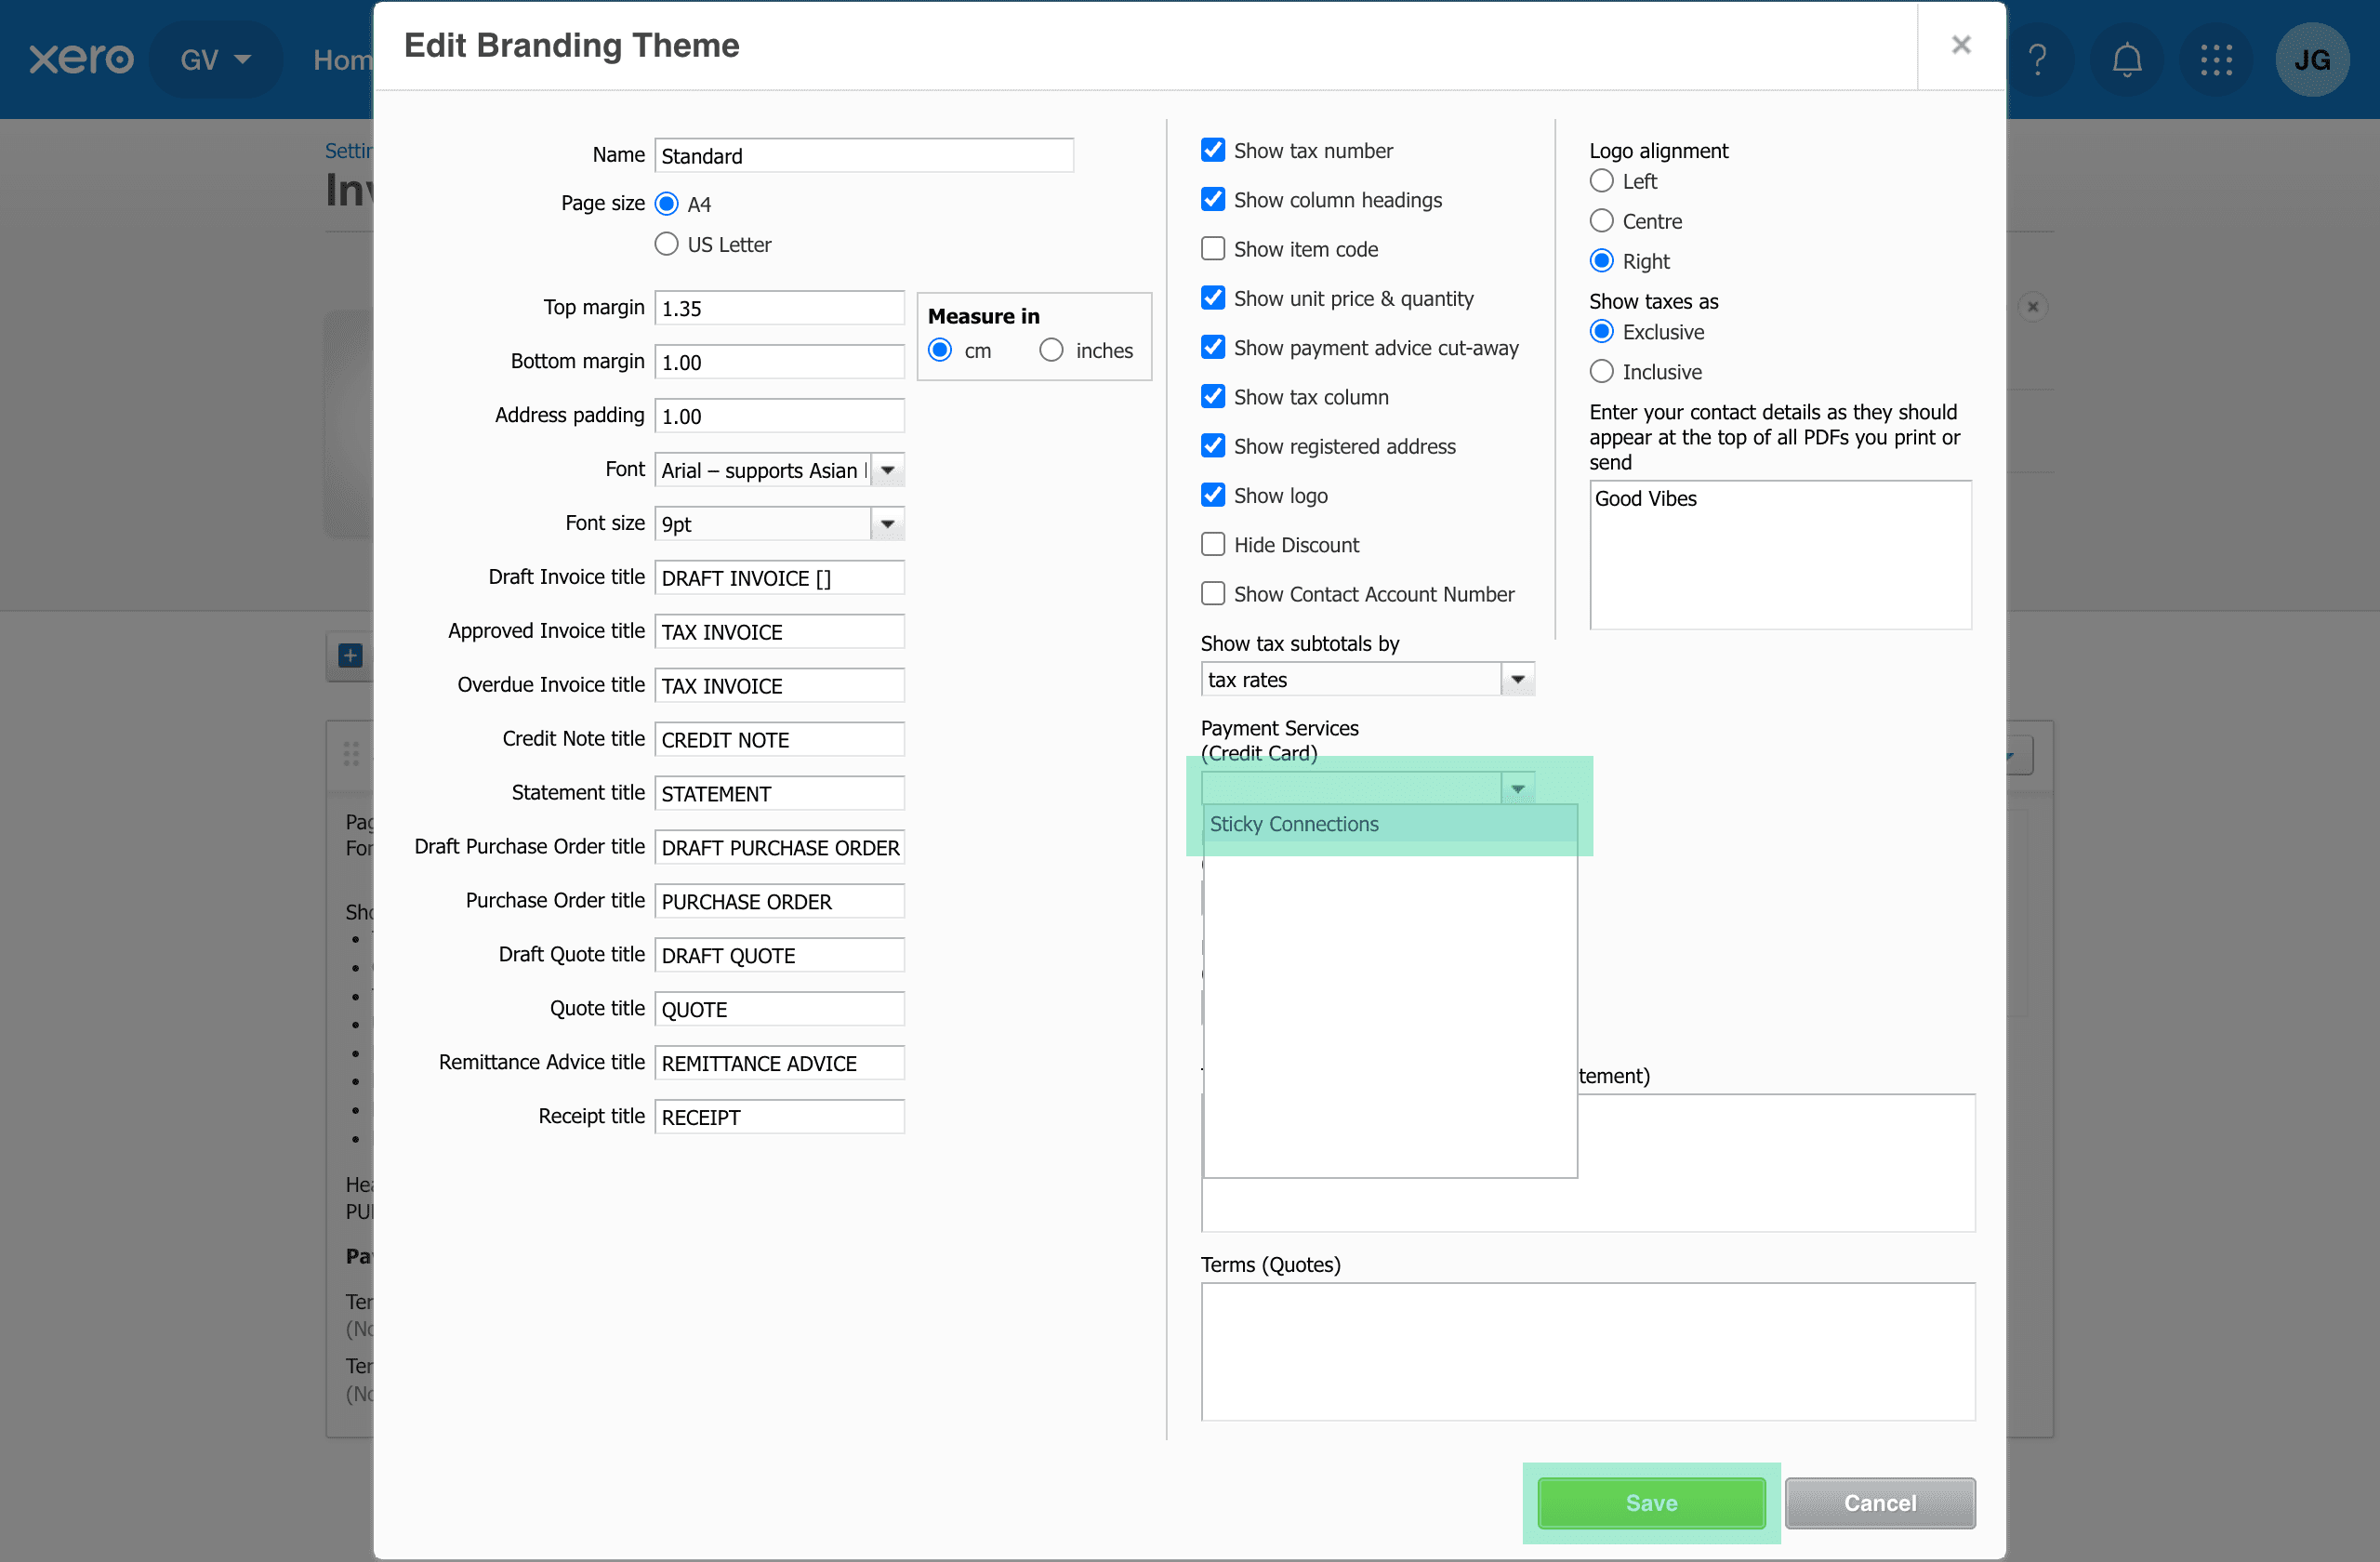Dismiss the small round x icon on the right
The width and height of the screenshot is (2380, 1562).
point(2032,307)
